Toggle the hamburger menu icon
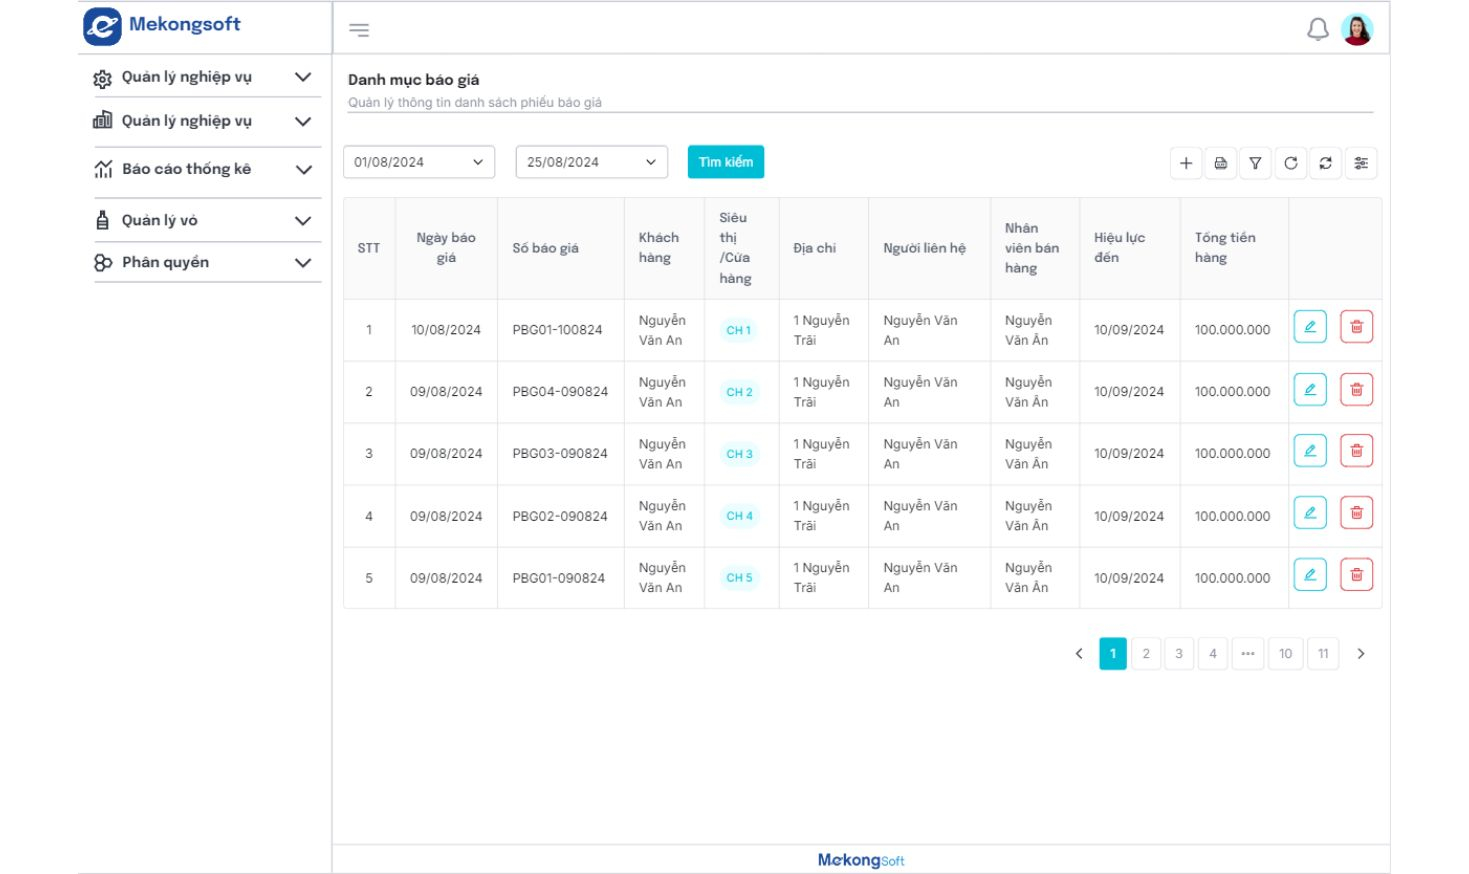Screen dimensions: 1469x874 (359, 30)
